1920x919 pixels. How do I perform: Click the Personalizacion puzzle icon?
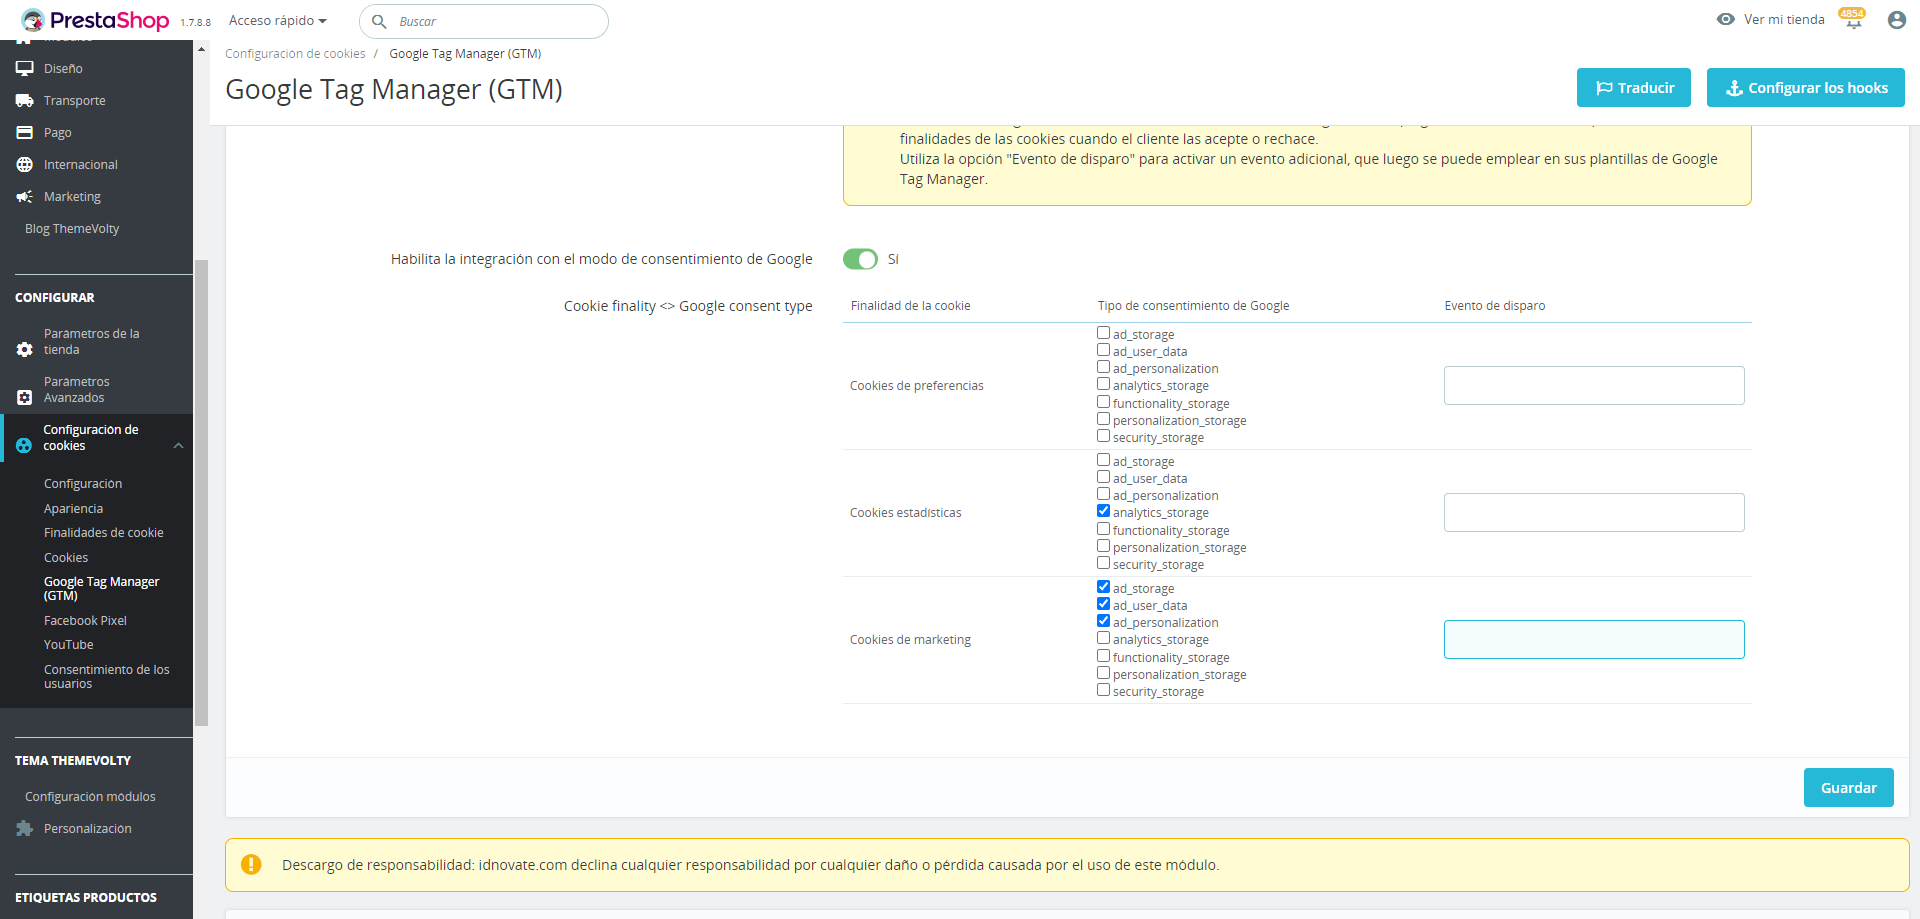point(25,828)
